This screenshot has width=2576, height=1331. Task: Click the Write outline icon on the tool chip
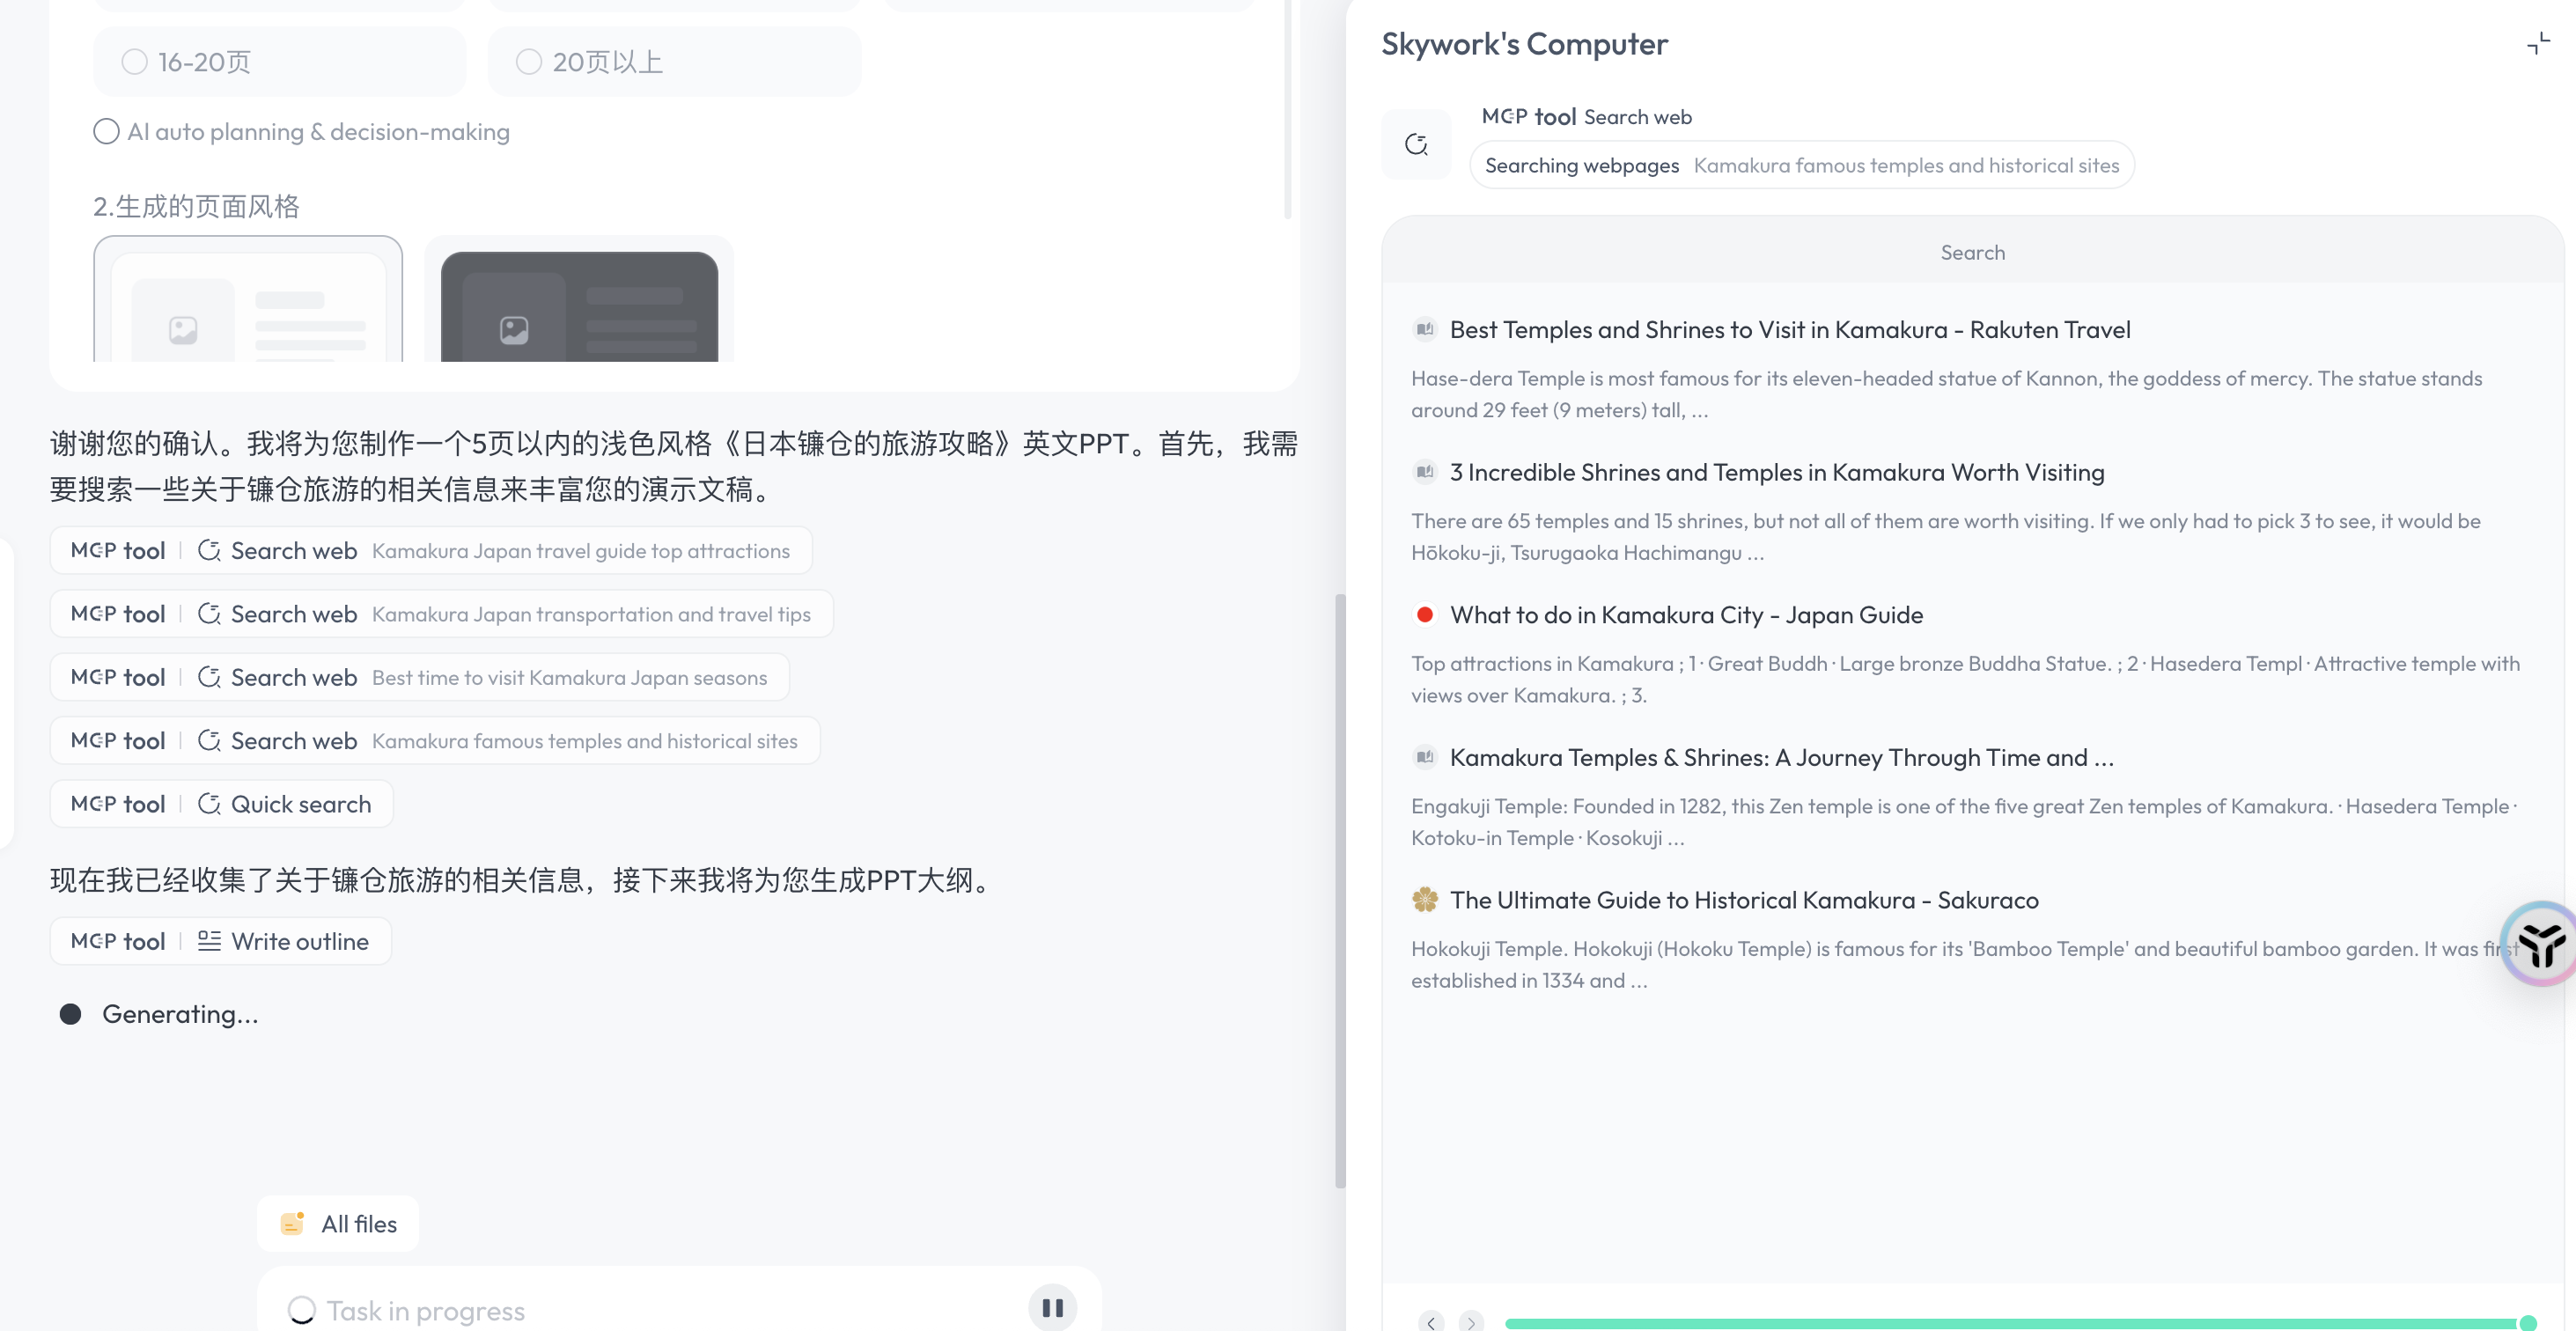209,940
